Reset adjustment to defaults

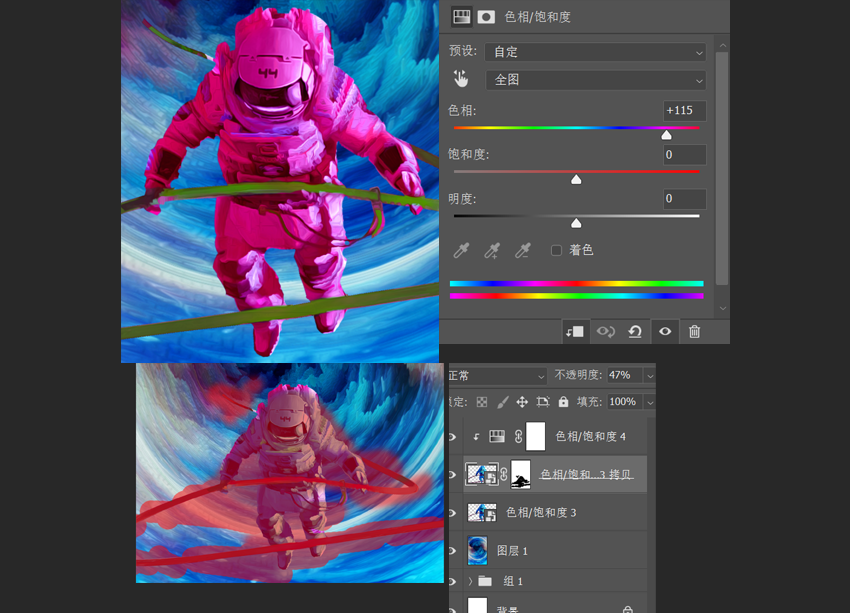click(635, 331)
